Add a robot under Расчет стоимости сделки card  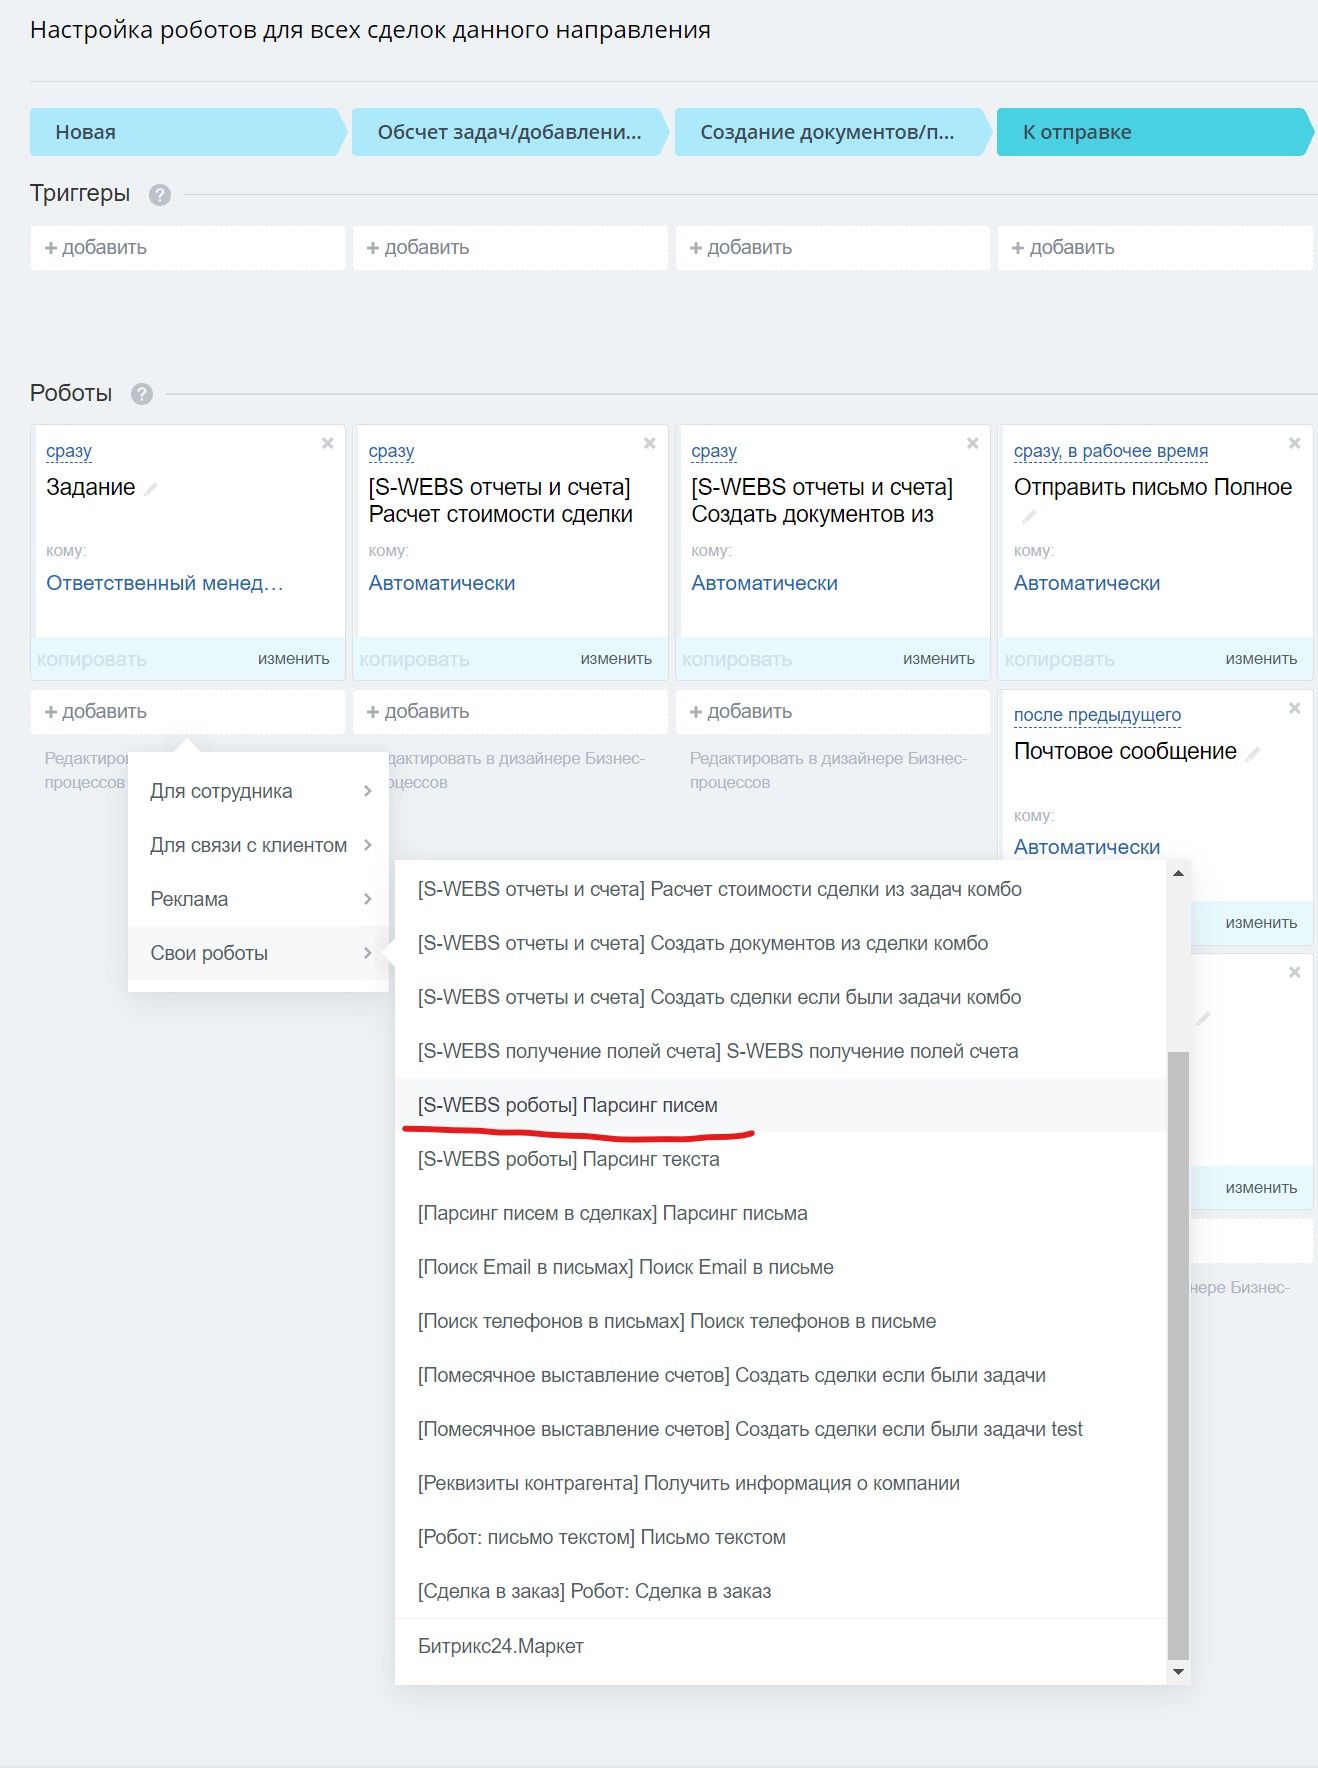click(510, 712)
